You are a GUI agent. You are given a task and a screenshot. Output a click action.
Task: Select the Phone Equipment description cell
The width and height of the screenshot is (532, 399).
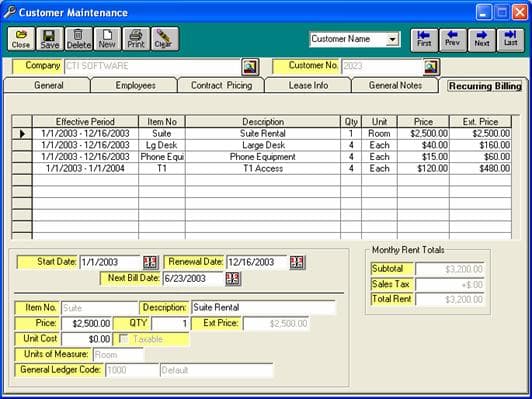[263, 157]
